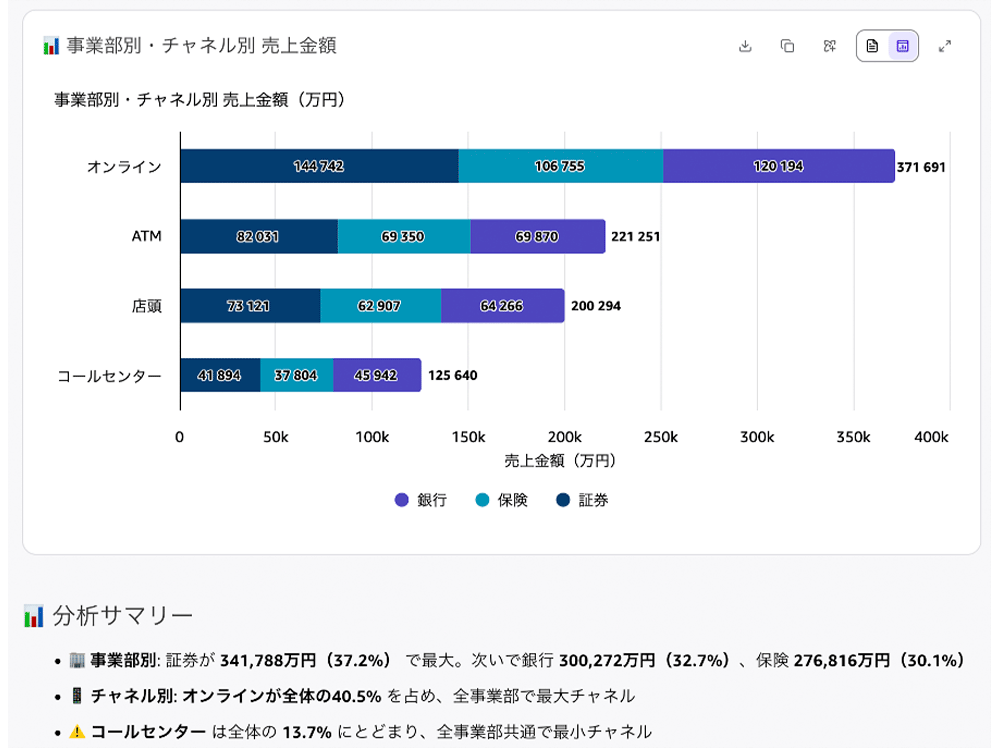
Task: Select the 69 350 segment of ATM bar
Action: (404, 236)
